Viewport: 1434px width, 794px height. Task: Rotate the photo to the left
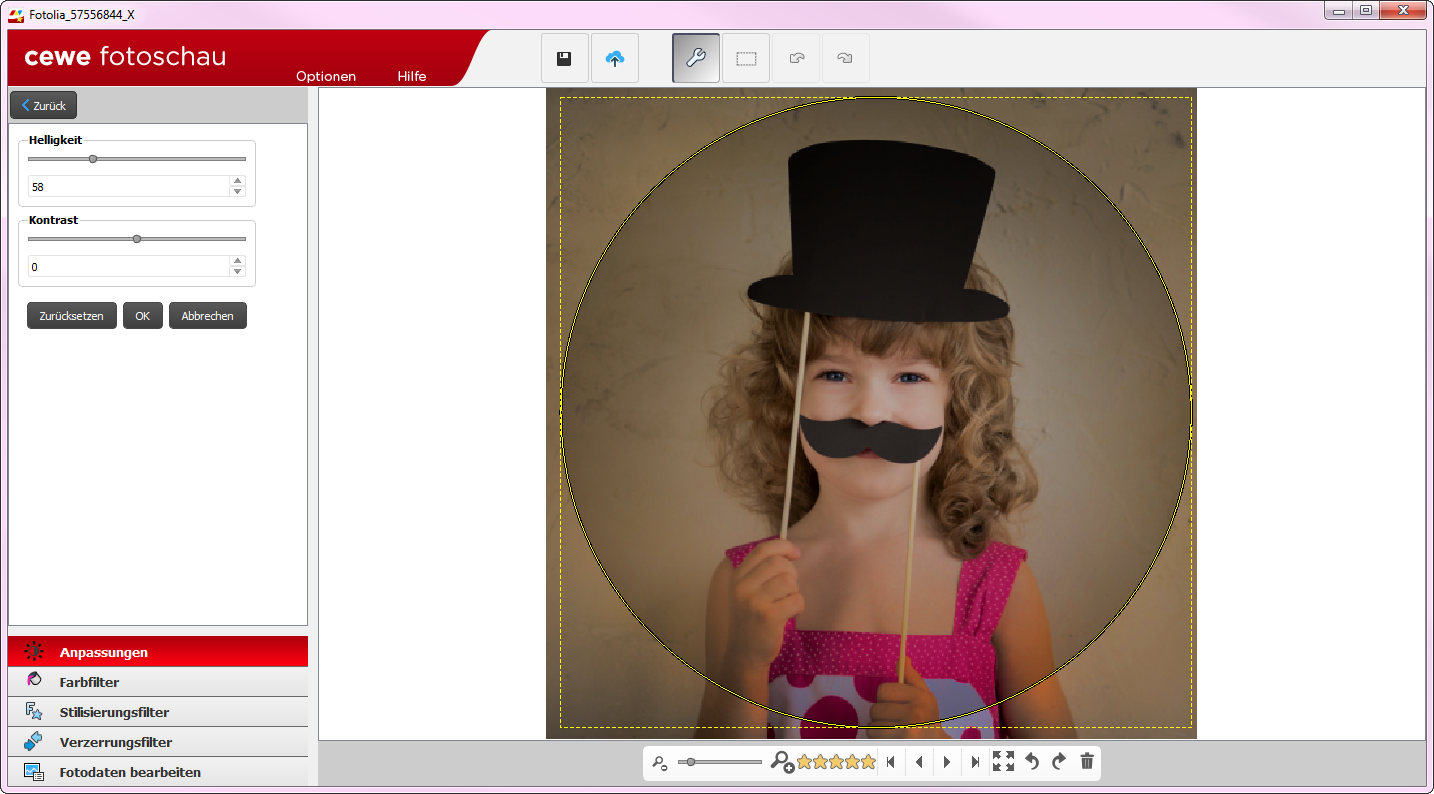coord(1032,762)
